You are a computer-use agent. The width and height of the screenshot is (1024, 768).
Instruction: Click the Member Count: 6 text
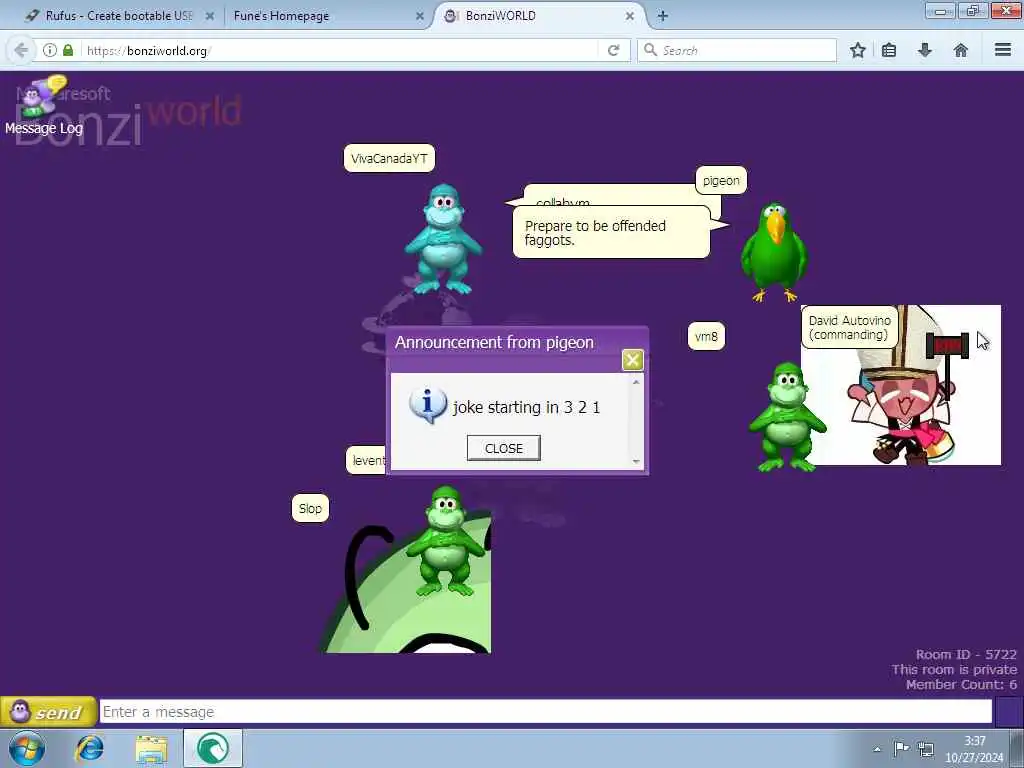click(x=961, y=684)
